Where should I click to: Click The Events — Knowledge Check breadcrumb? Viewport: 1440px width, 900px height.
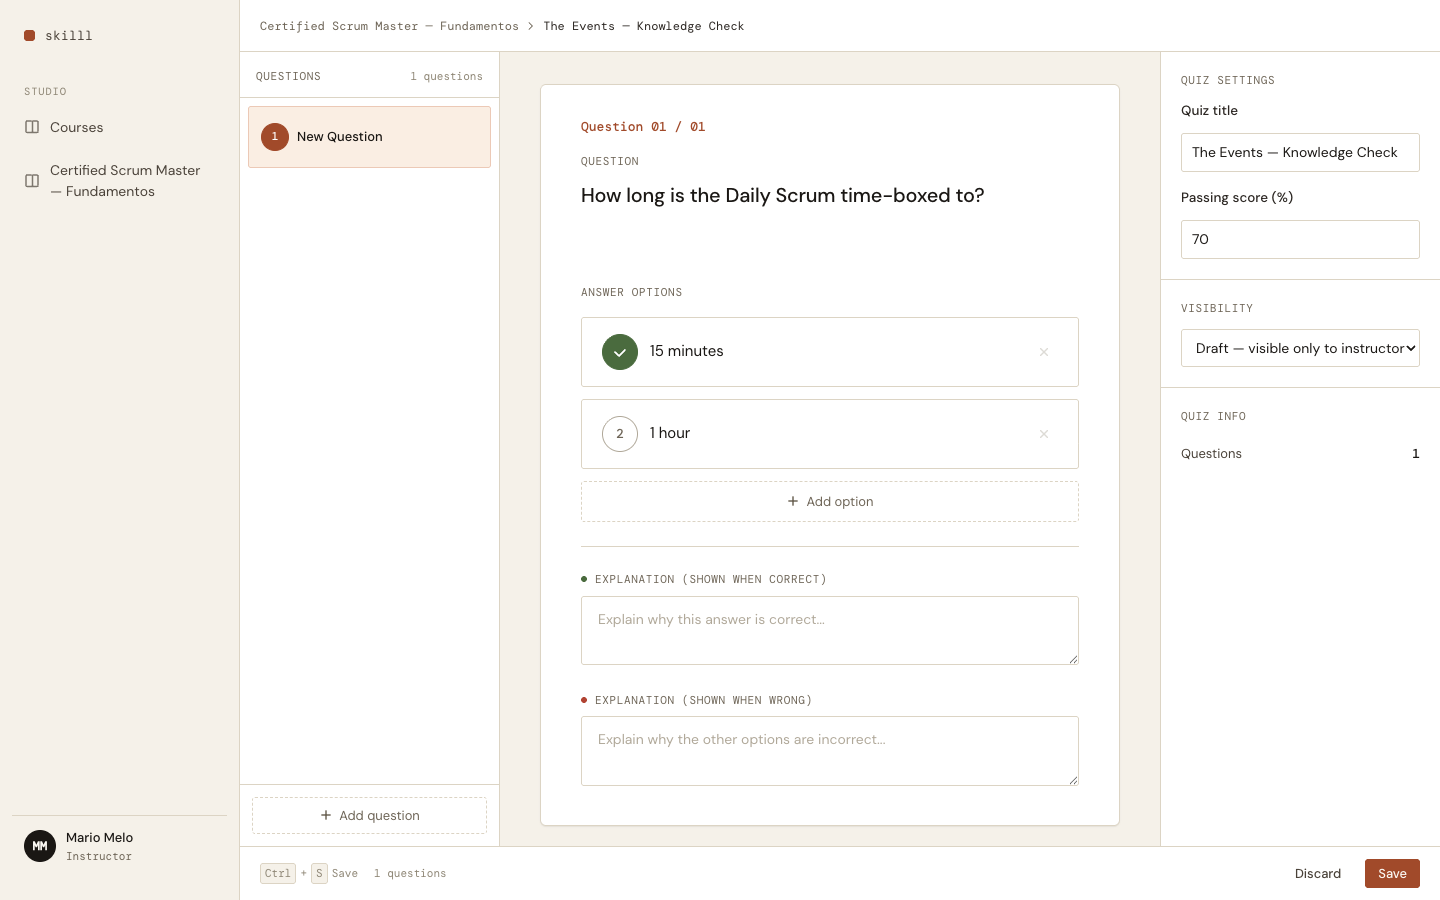point(644,26)
